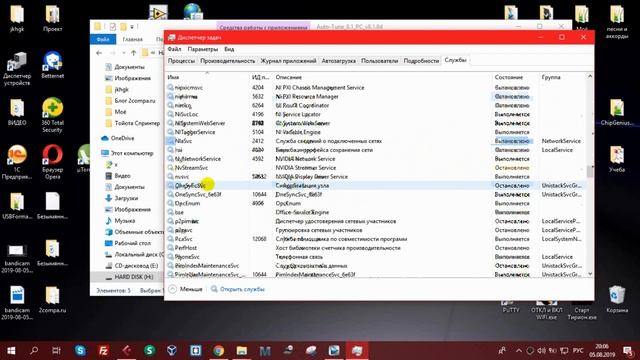Go back in File Explorer
Screen dimensions: 640x360
tap(99, 53)
